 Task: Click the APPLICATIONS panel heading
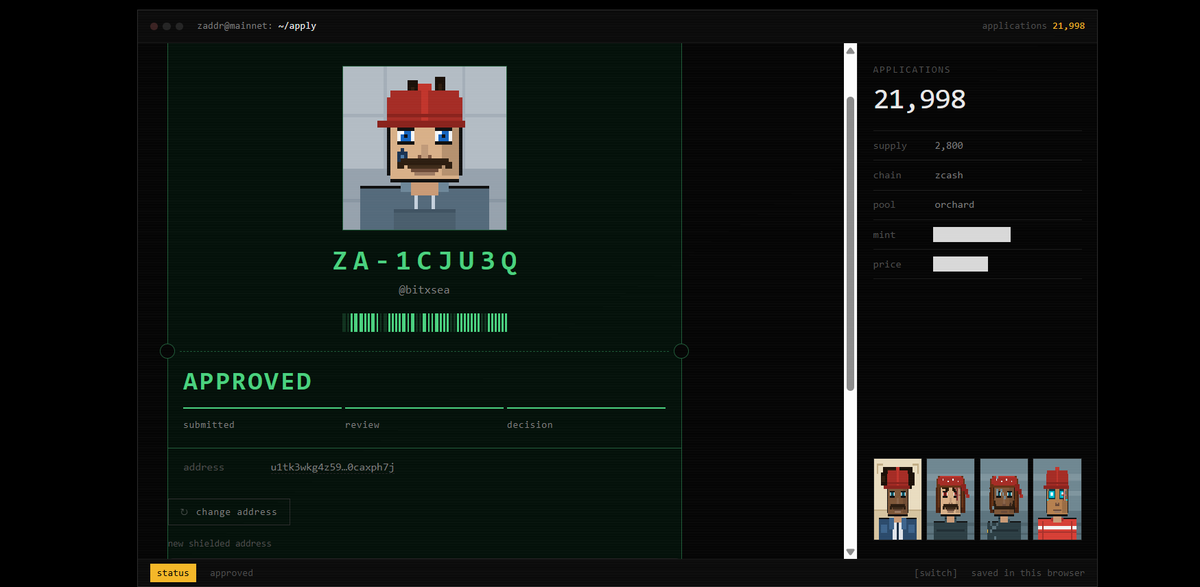click(912, 70)
